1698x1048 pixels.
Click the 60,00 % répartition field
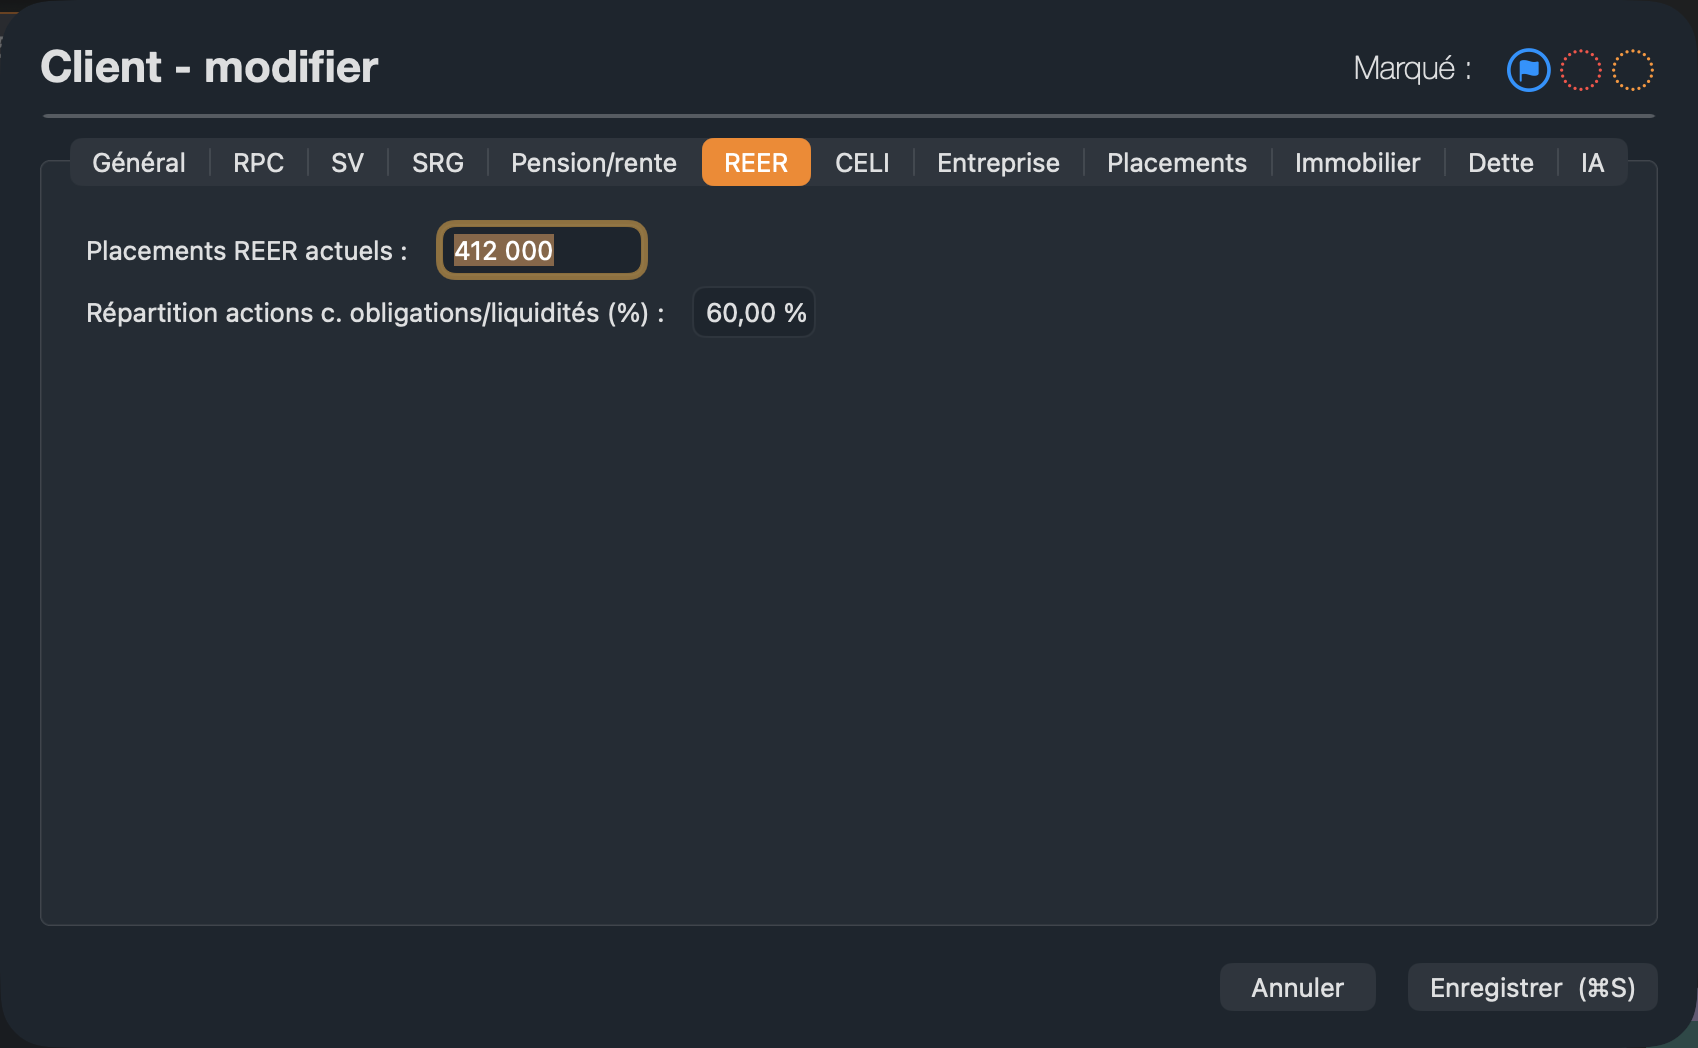click(x=754, y=313)
